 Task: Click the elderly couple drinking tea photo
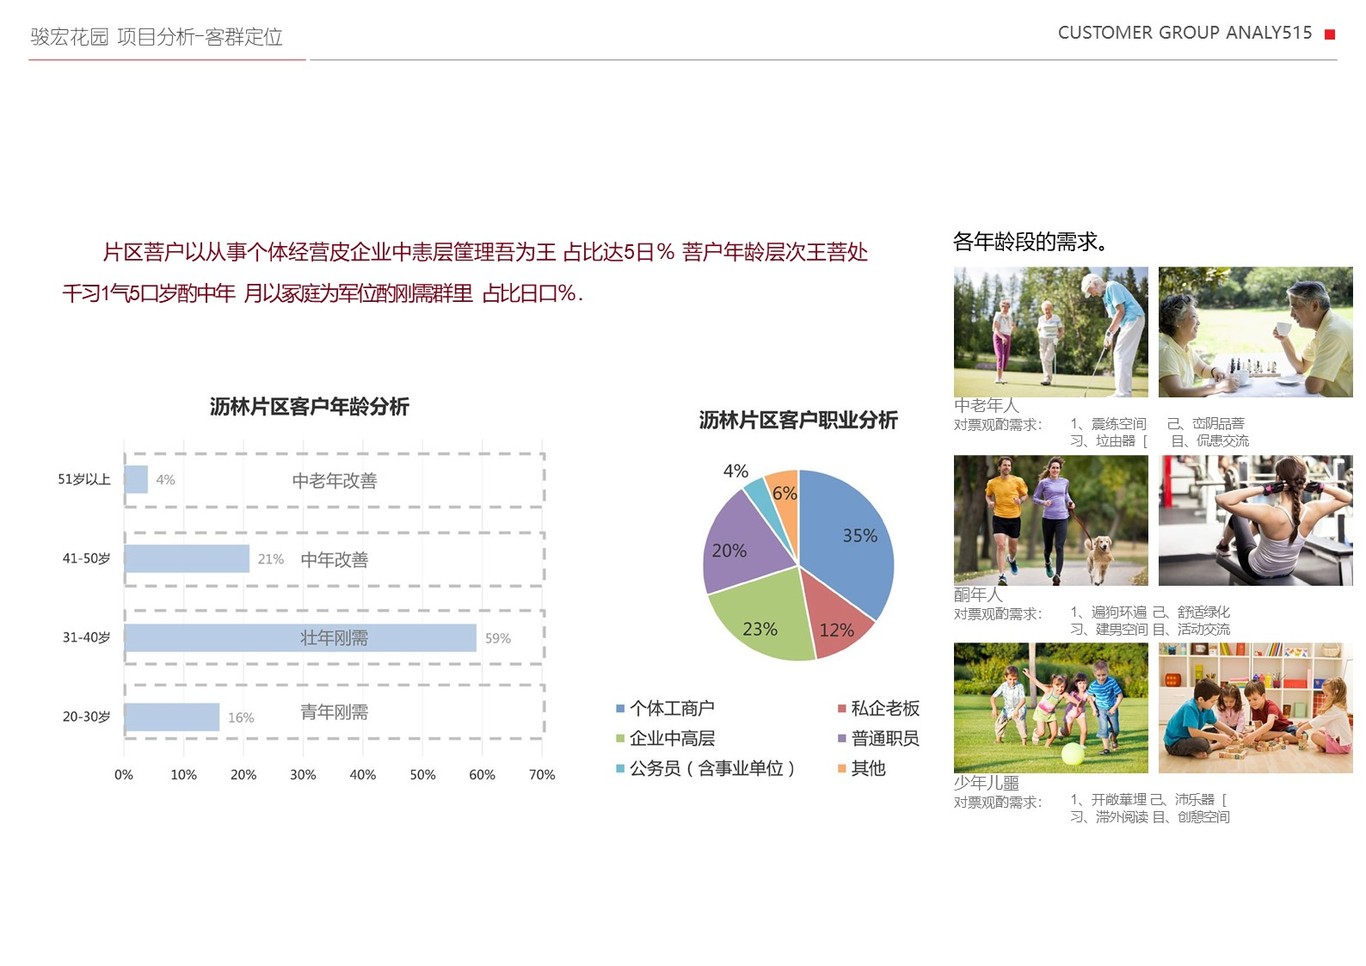(x=1256, y=332)
